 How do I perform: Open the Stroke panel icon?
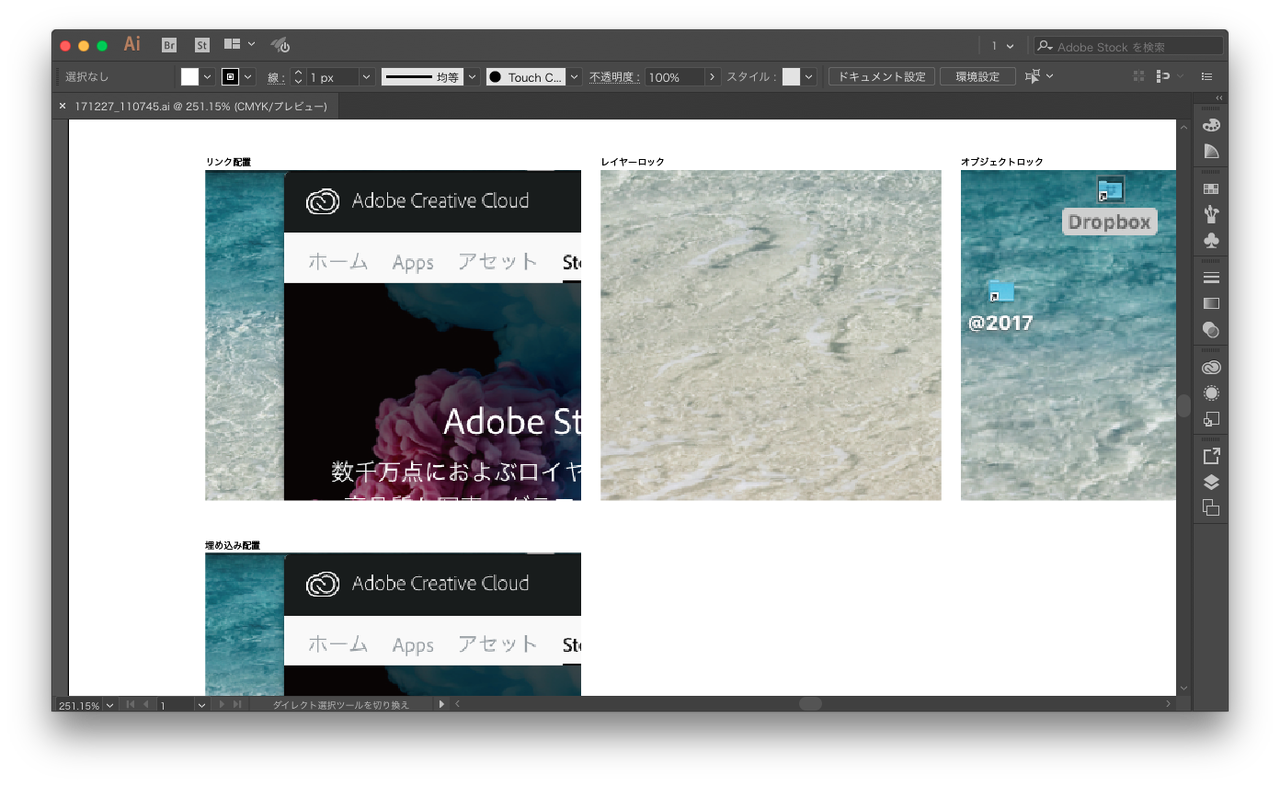pyautogui.click(x=1211, y=277)
